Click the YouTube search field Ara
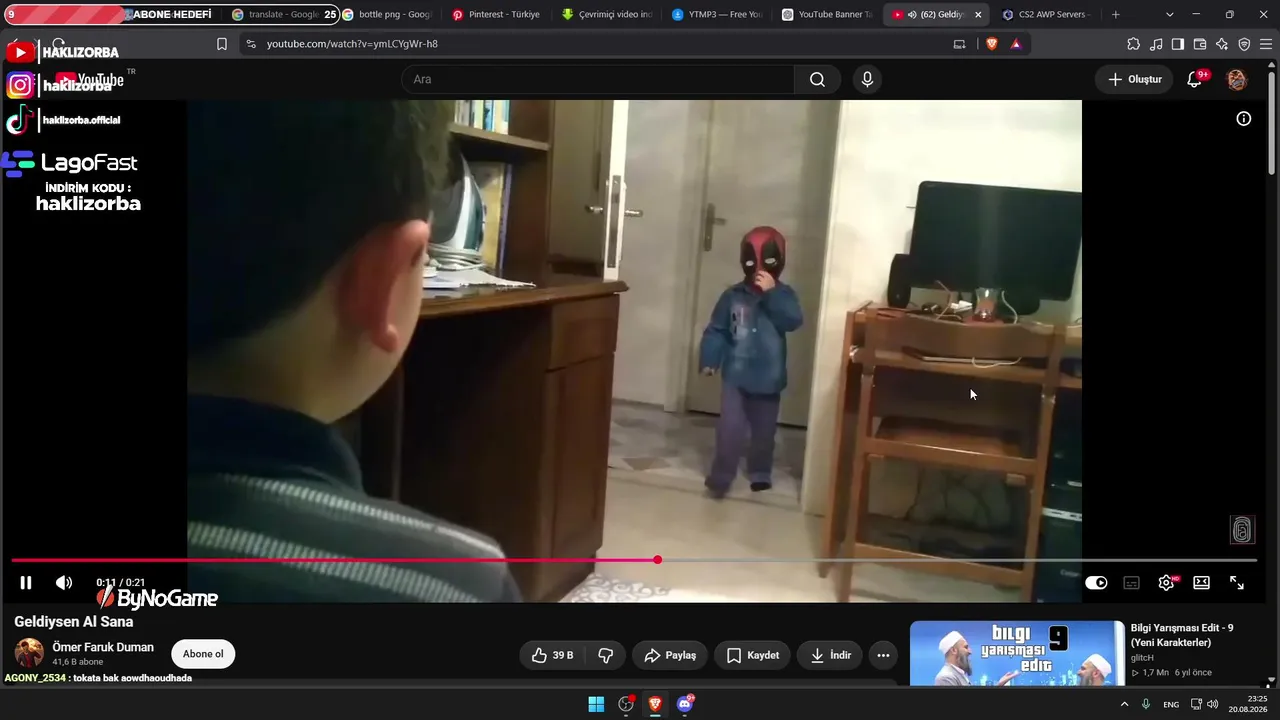 598,79
